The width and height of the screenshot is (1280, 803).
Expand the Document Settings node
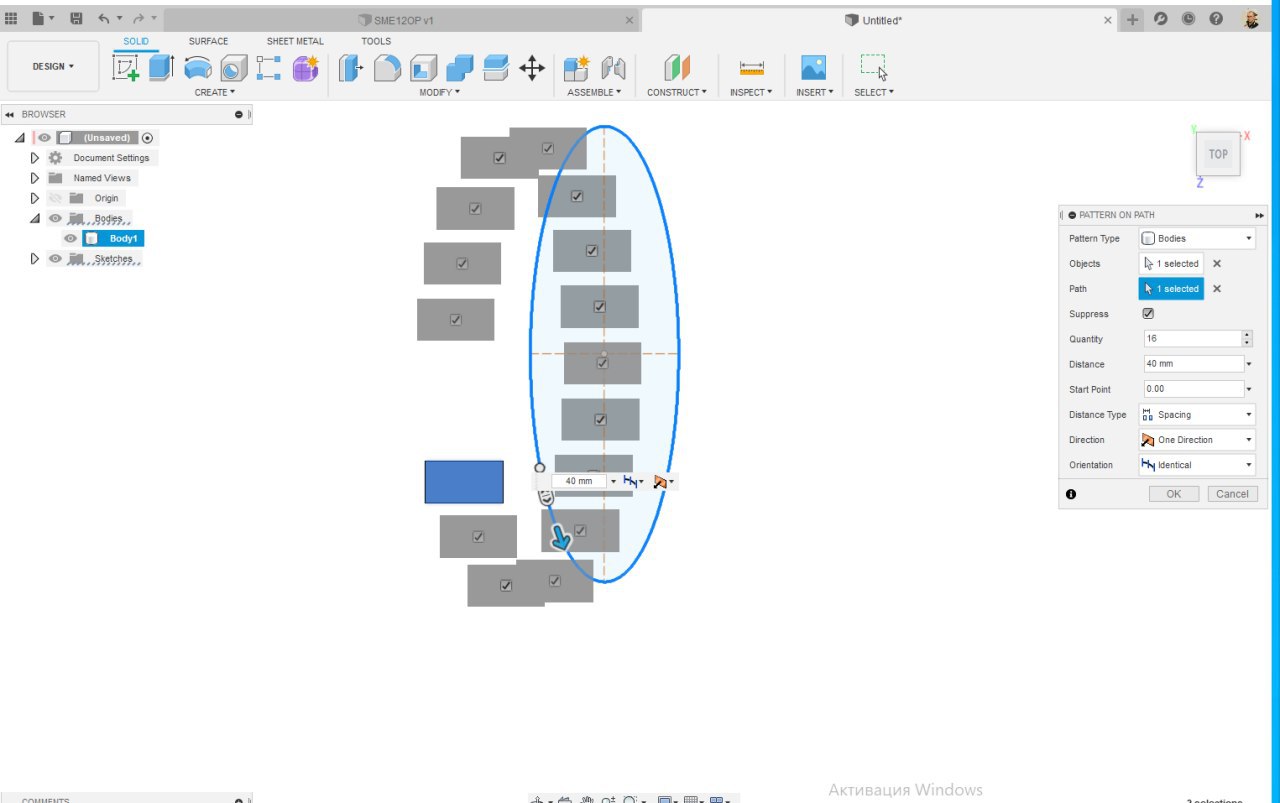click(x=35, y=158)
